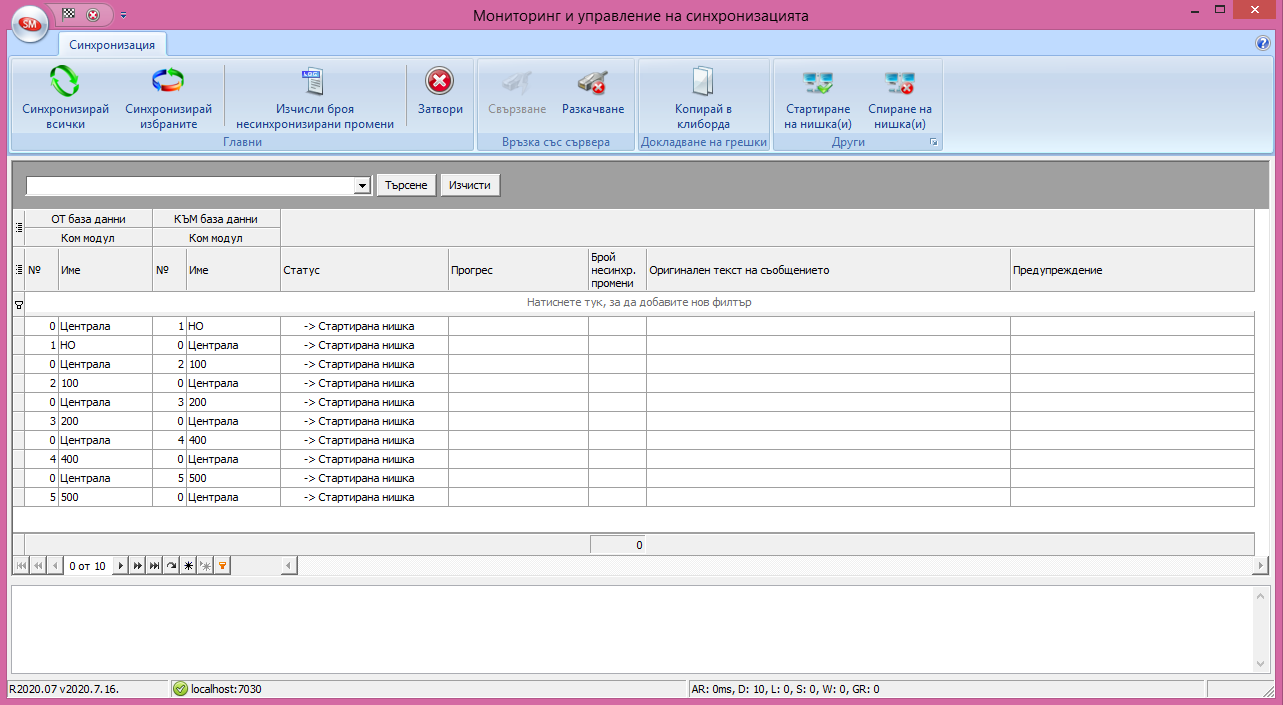
Task: Click the message log scrollbar down arrow
Action: coord(1261,664)
